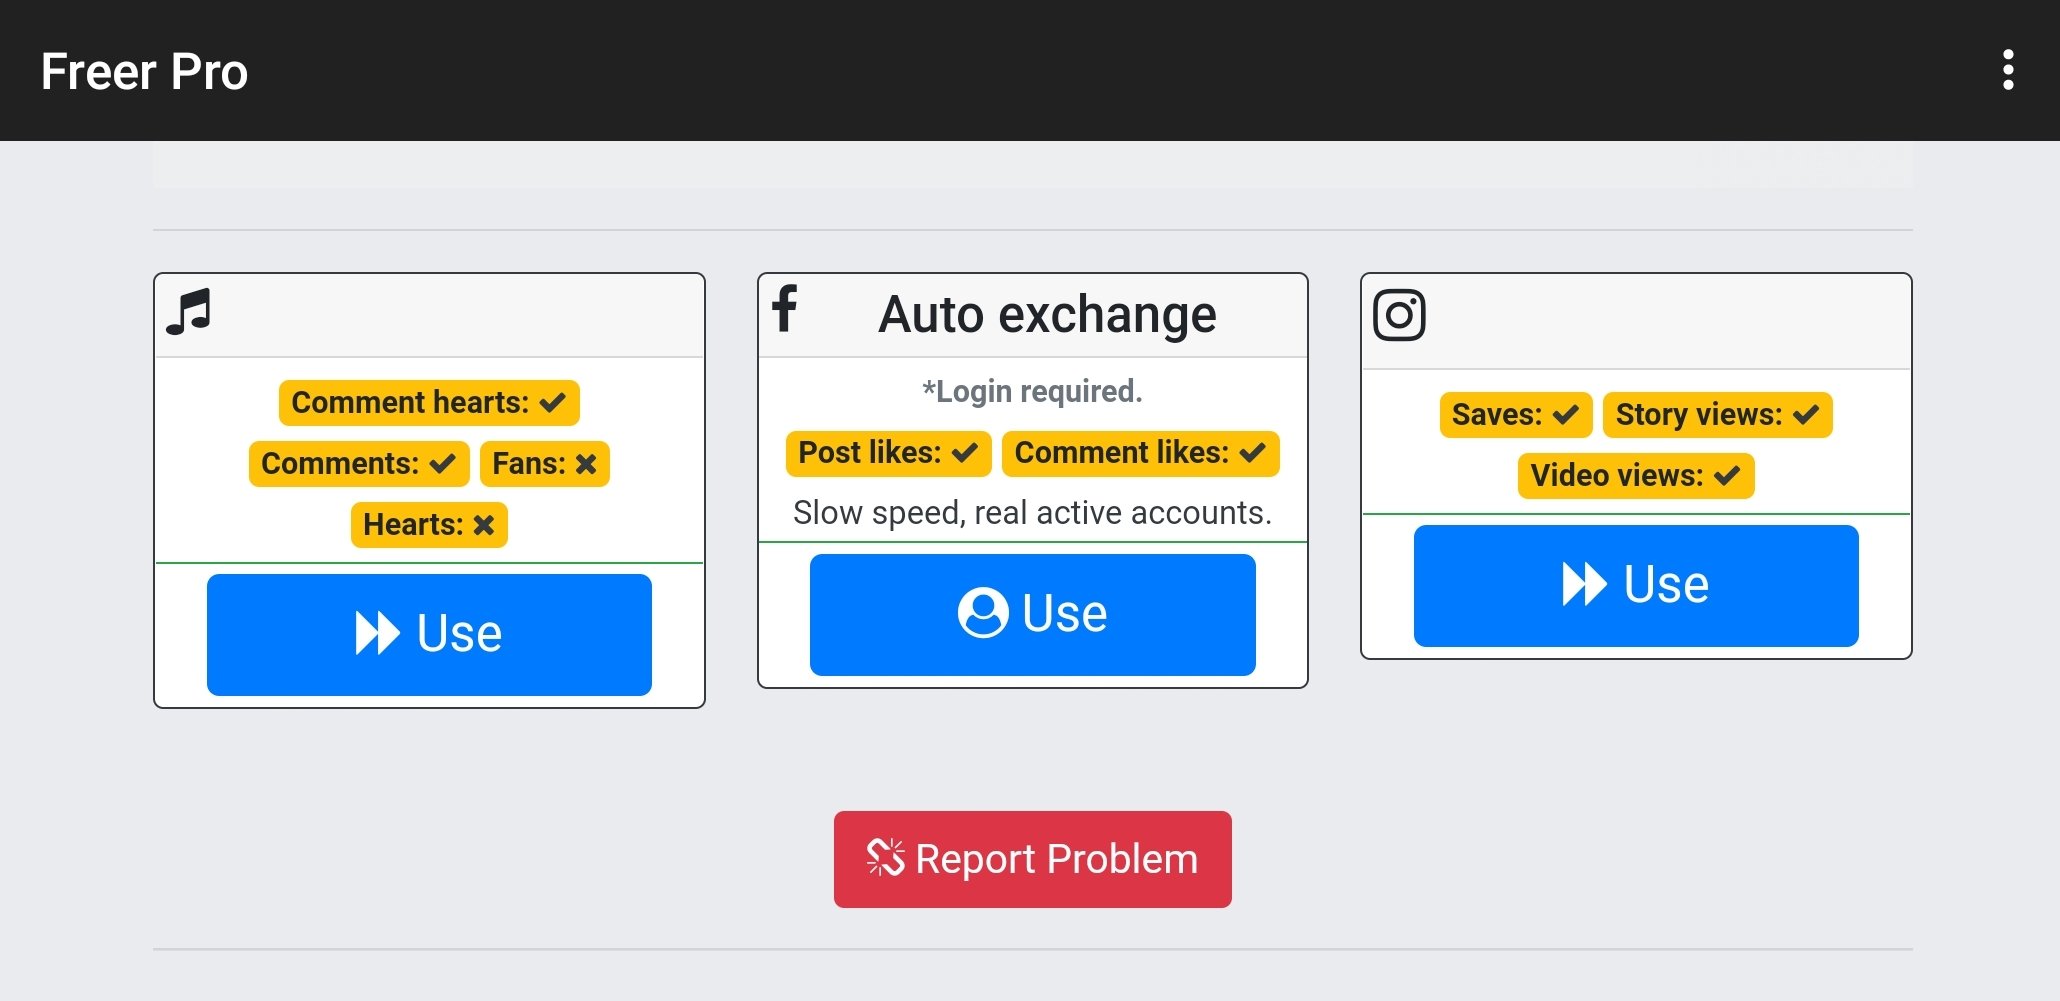
Task: Open the three-dot overflow menu
Action: tap(2007, 70)
